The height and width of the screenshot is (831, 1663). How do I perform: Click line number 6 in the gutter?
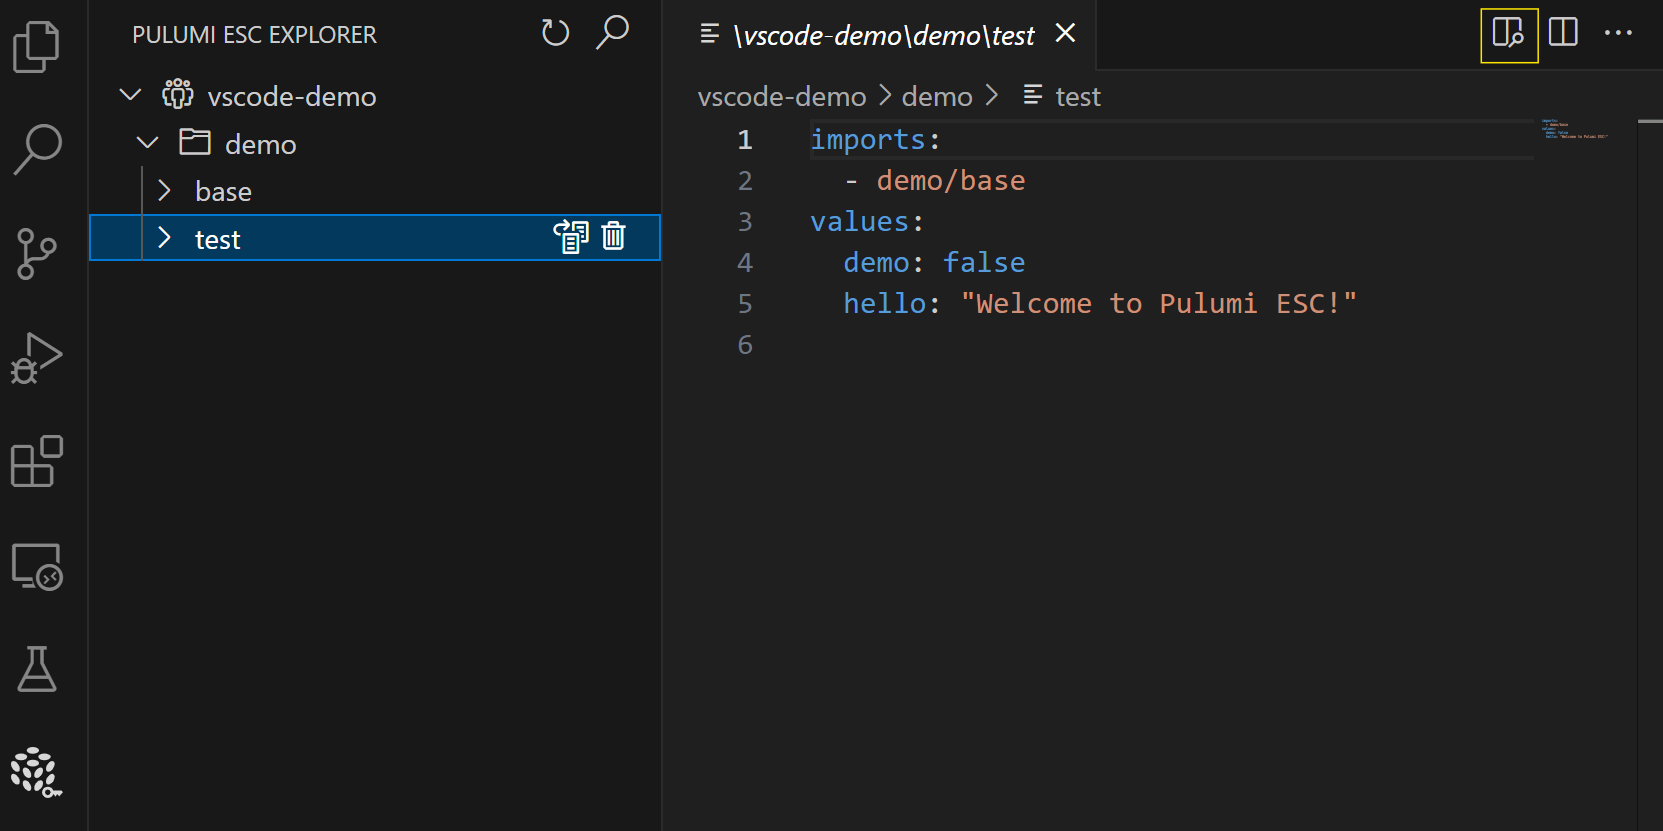pos(745,345)
